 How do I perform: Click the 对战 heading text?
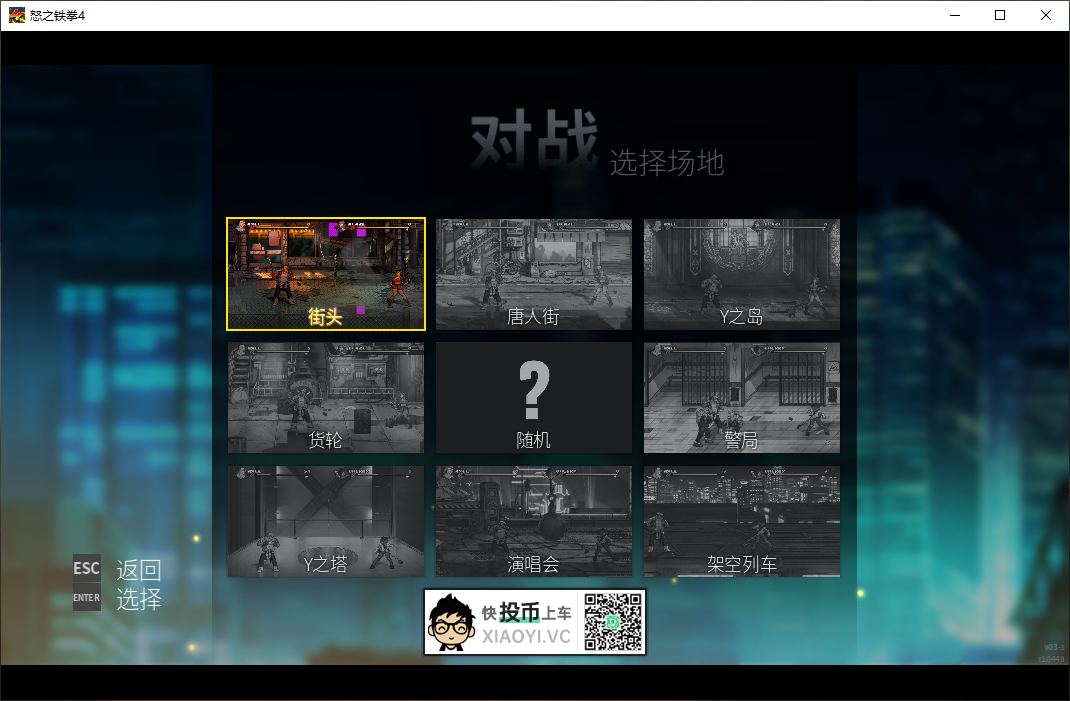click(534, 140)
